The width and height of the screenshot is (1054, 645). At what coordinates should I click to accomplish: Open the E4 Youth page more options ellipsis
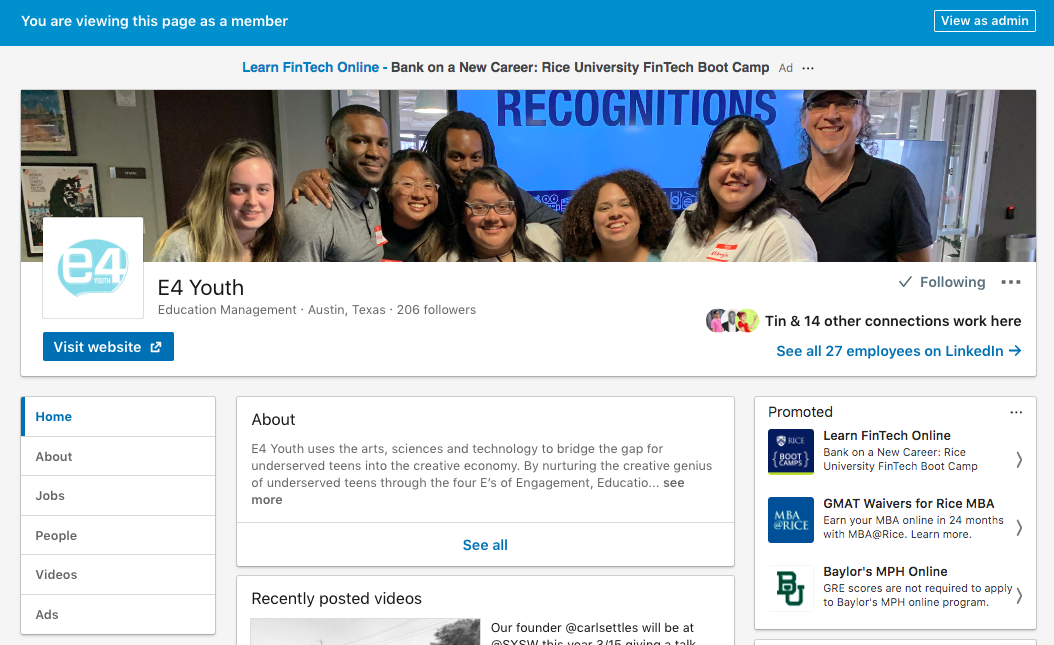(x=1010, y=282)
